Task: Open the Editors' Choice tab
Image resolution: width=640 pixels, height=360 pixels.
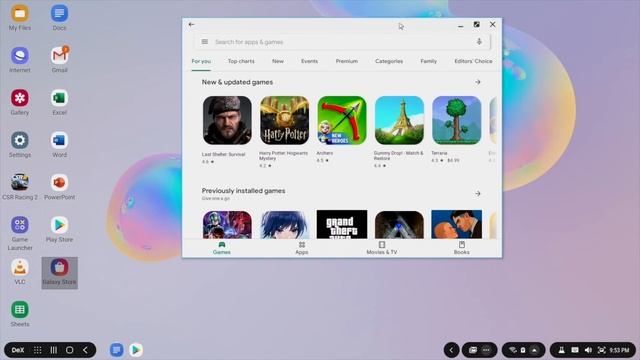Action: point(473,61)
